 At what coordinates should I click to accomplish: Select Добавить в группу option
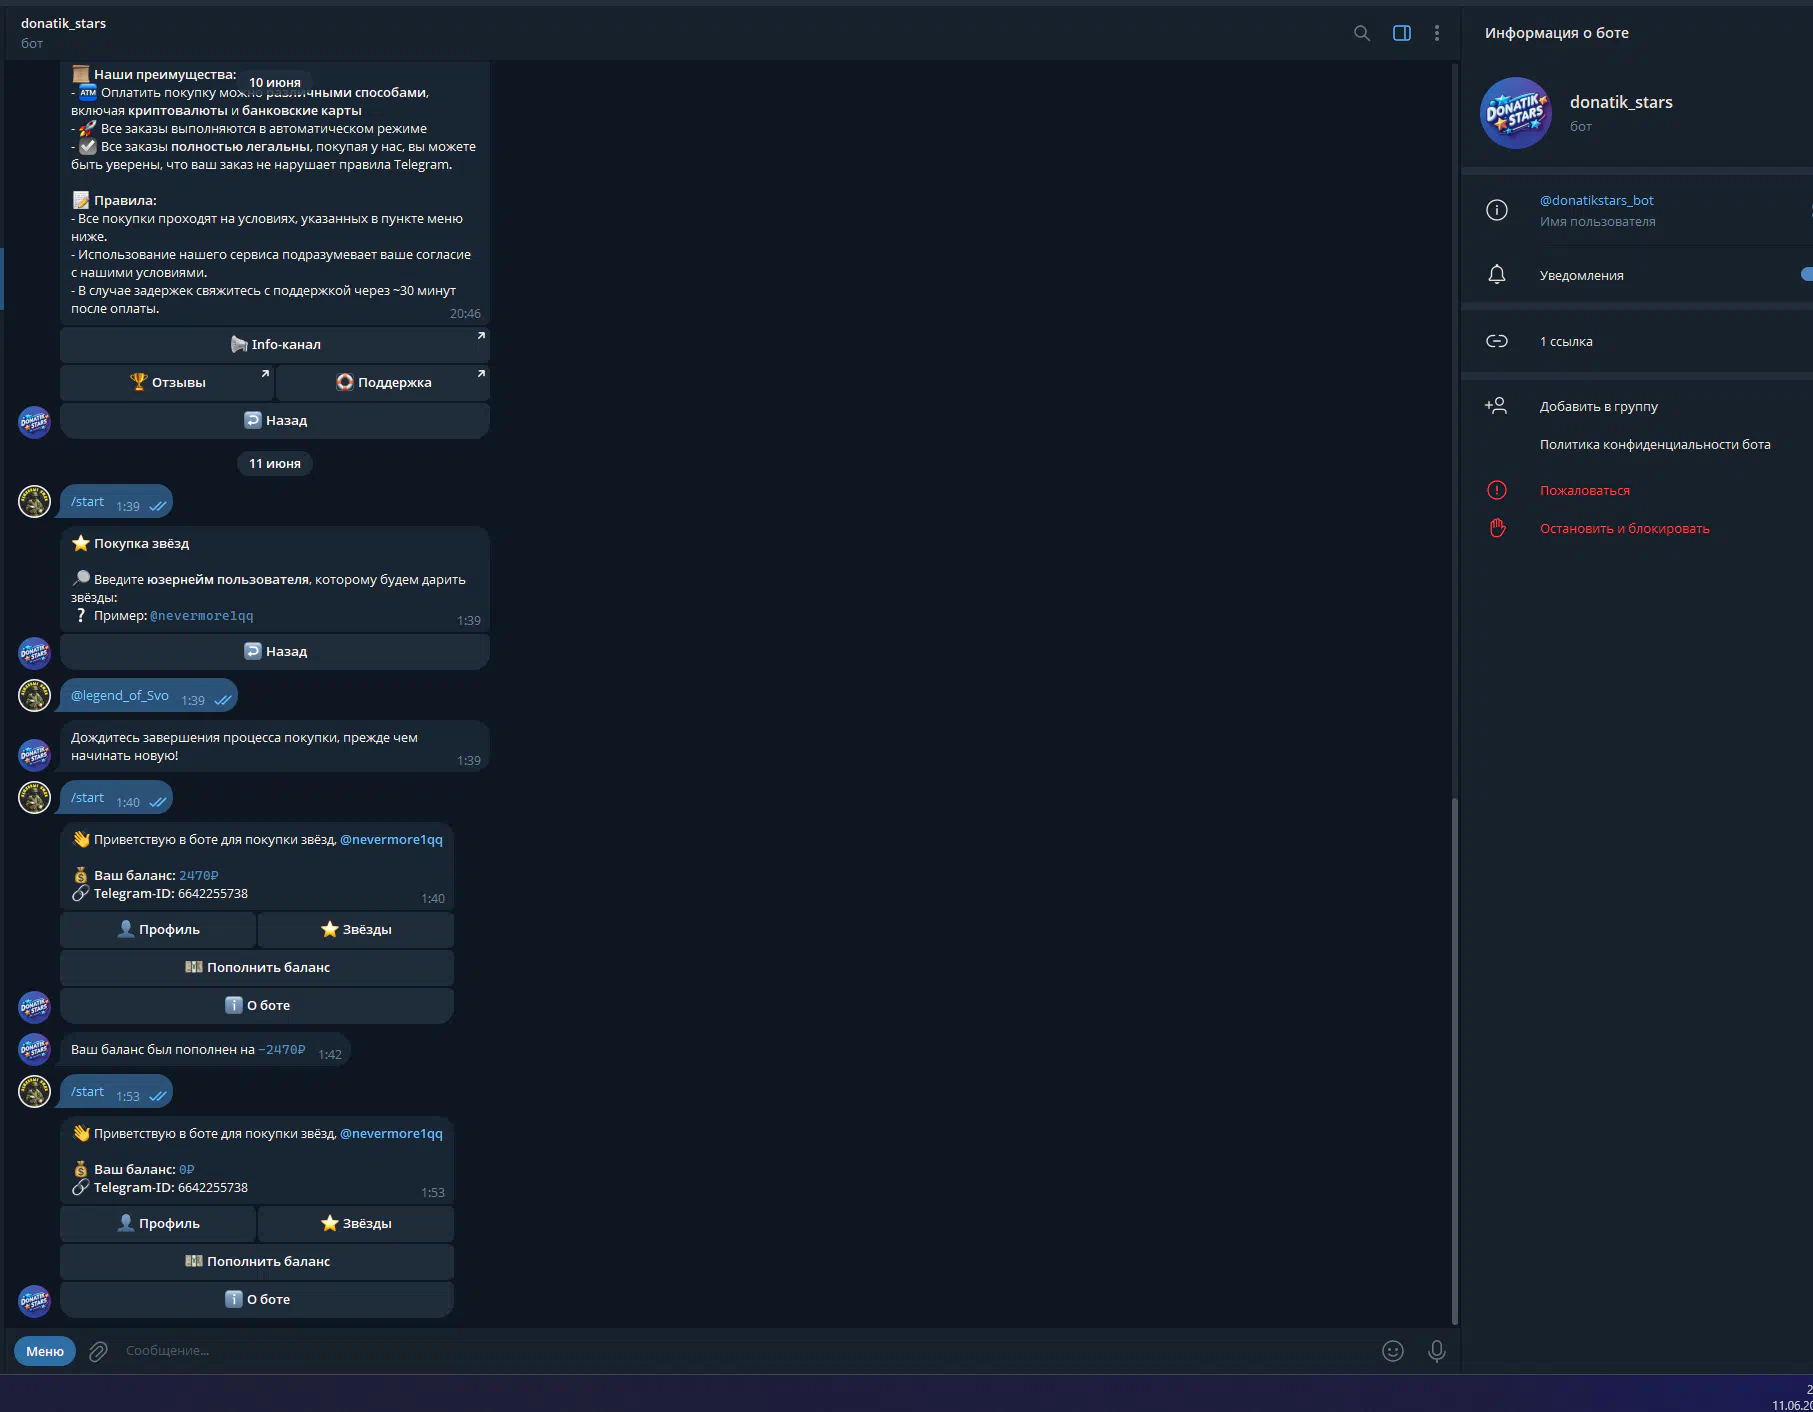click(1599, 406)
